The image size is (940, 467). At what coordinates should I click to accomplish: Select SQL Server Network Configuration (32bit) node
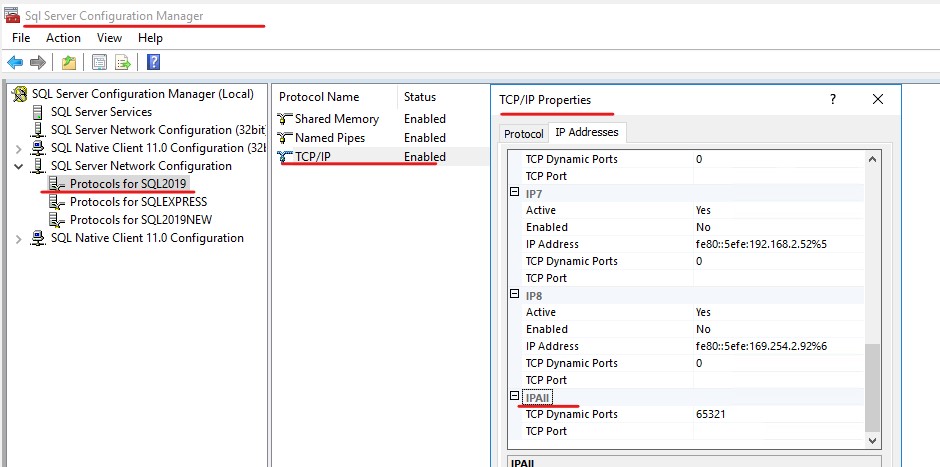(158, 130)
